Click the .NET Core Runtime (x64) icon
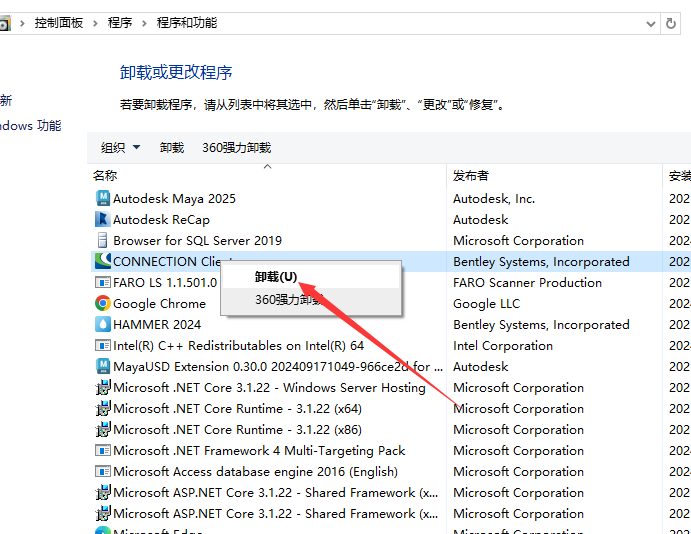This screenshot has height=534, width=691. pos(103,408)
